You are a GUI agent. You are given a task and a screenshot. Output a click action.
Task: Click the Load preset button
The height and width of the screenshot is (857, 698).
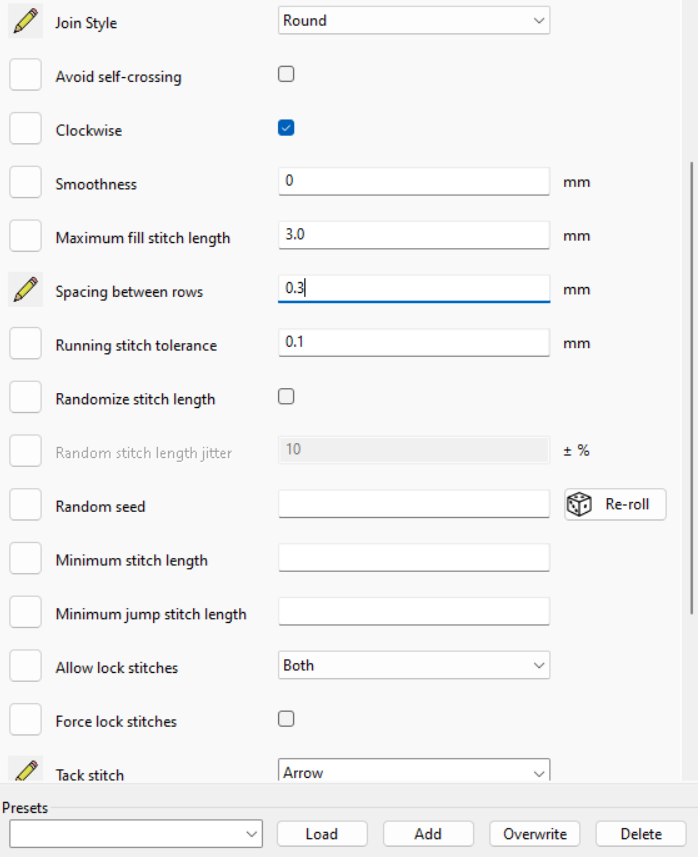point(322,834)
